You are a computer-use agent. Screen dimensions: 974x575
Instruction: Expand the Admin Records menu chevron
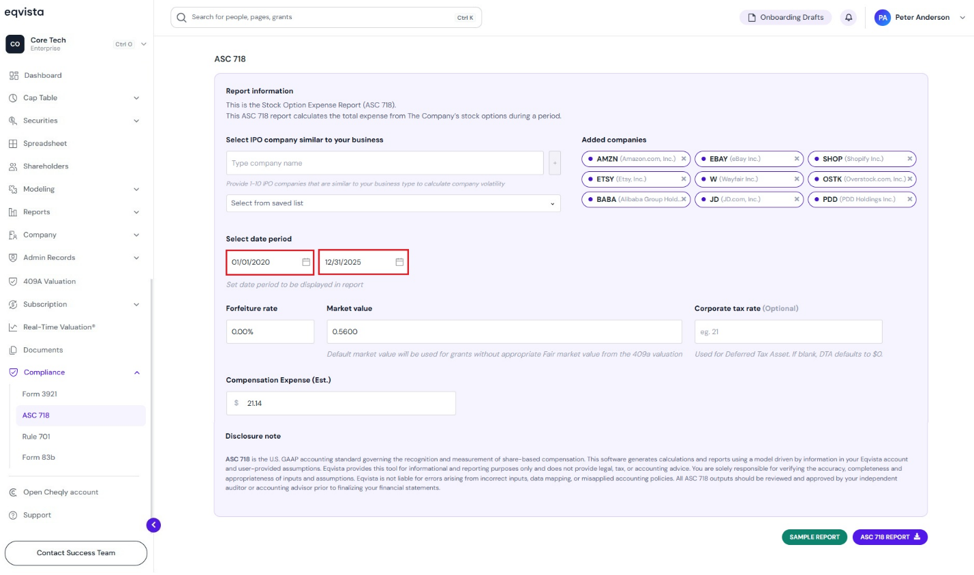click(x=136, y=258)
